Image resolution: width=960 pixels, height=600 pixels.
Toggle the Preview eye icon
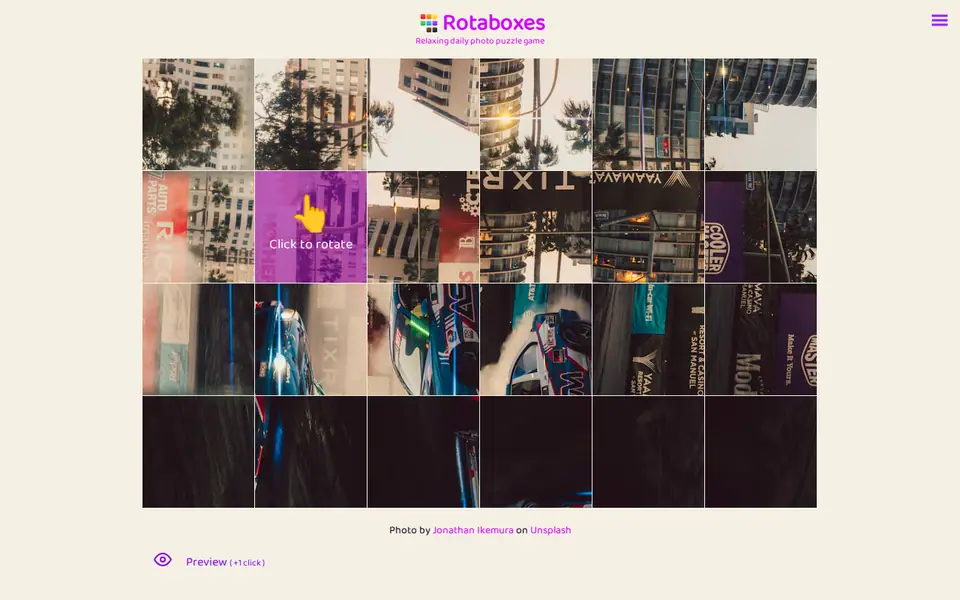pyautogui.click(x=162, y=560)
